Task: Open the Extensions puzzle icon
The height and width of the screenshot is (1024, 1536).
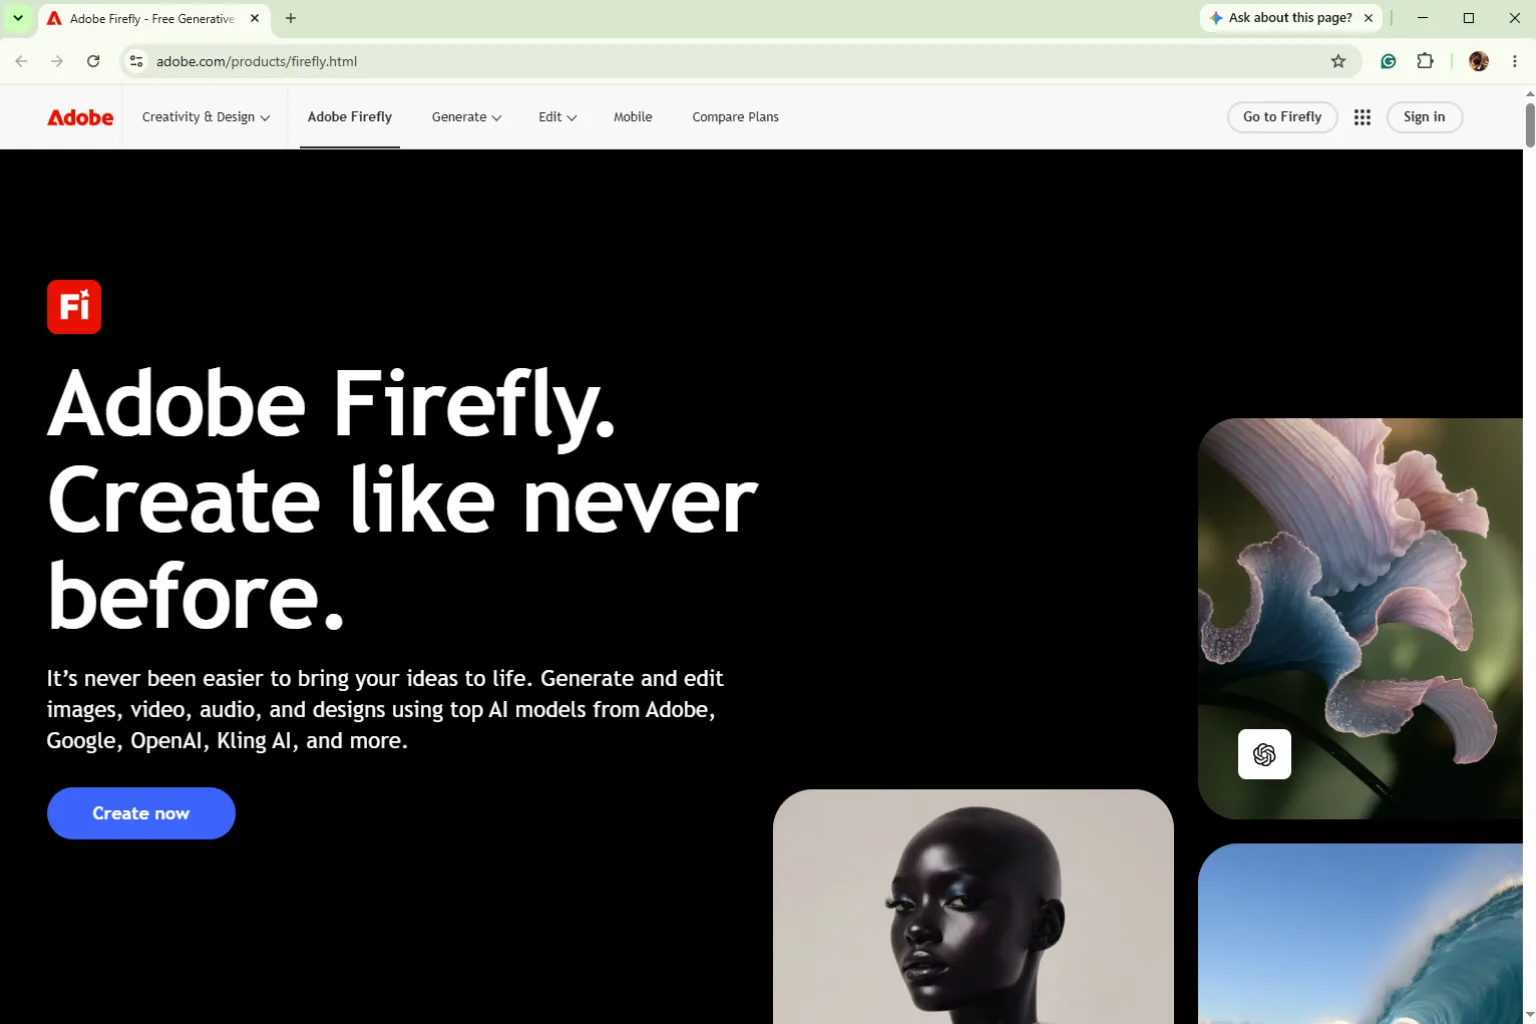Action: (x=1425, y=61)
